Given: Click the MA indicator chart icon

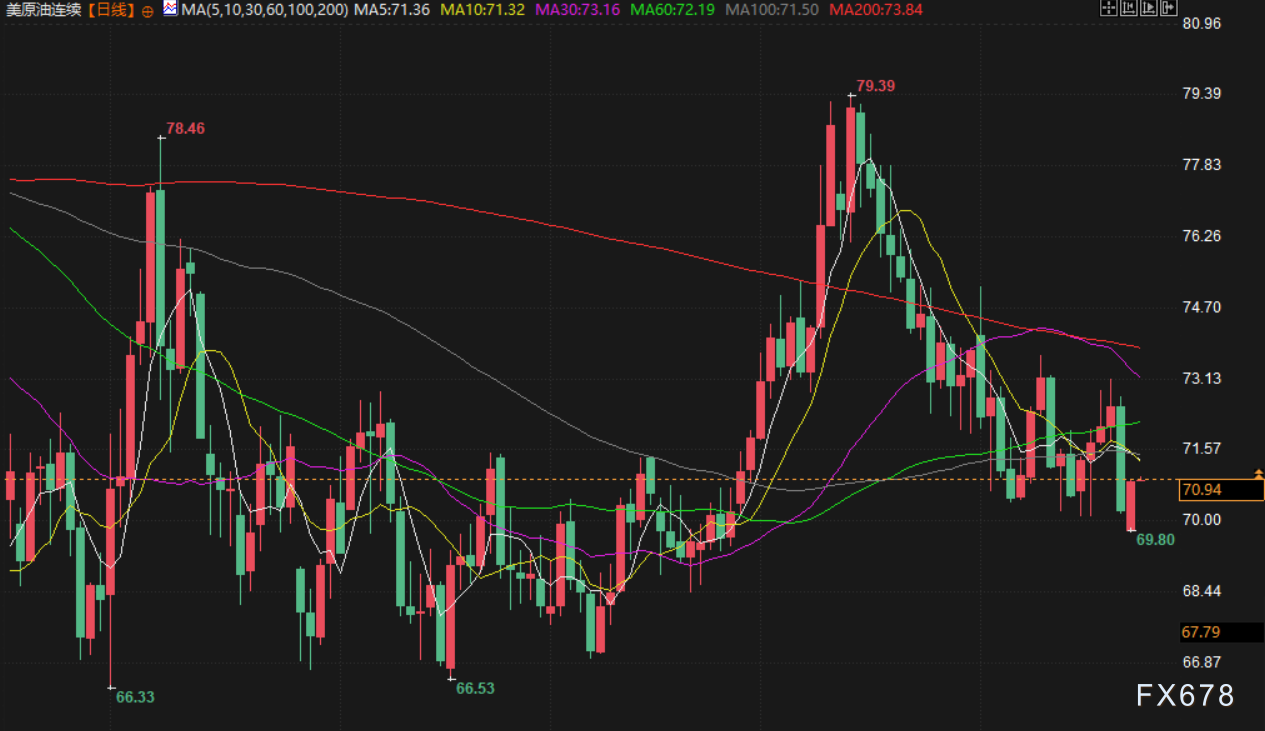Looking at the screenshot, I should tap(170, 9).
